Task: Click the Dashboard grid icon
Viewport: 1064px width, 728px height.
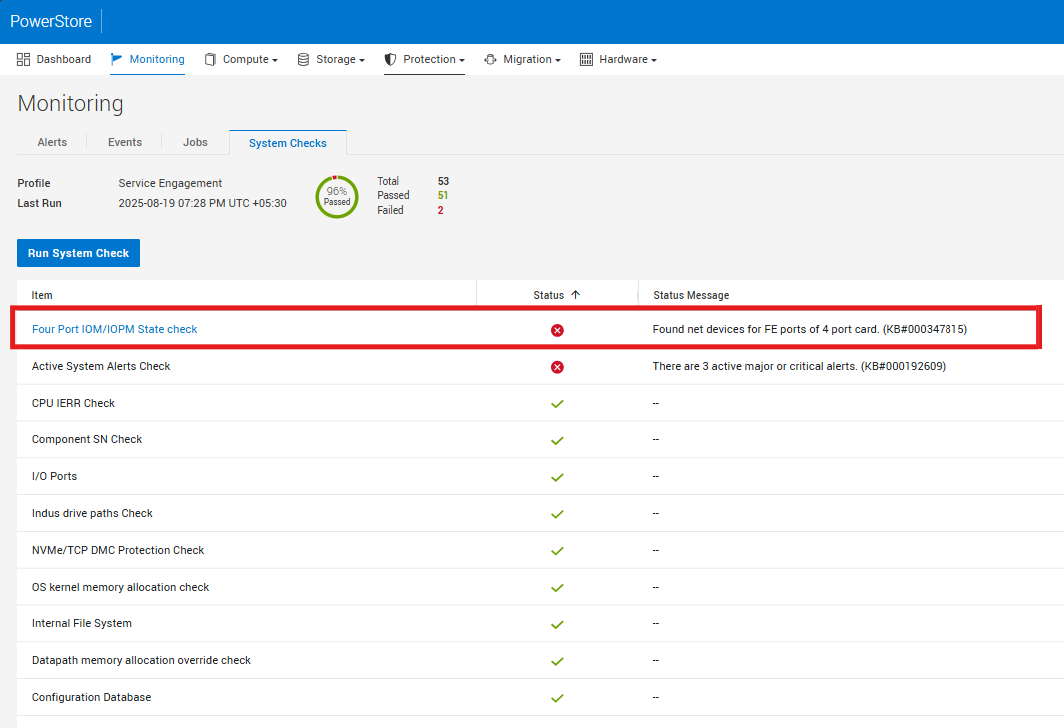Action: [x=23, y=59]
